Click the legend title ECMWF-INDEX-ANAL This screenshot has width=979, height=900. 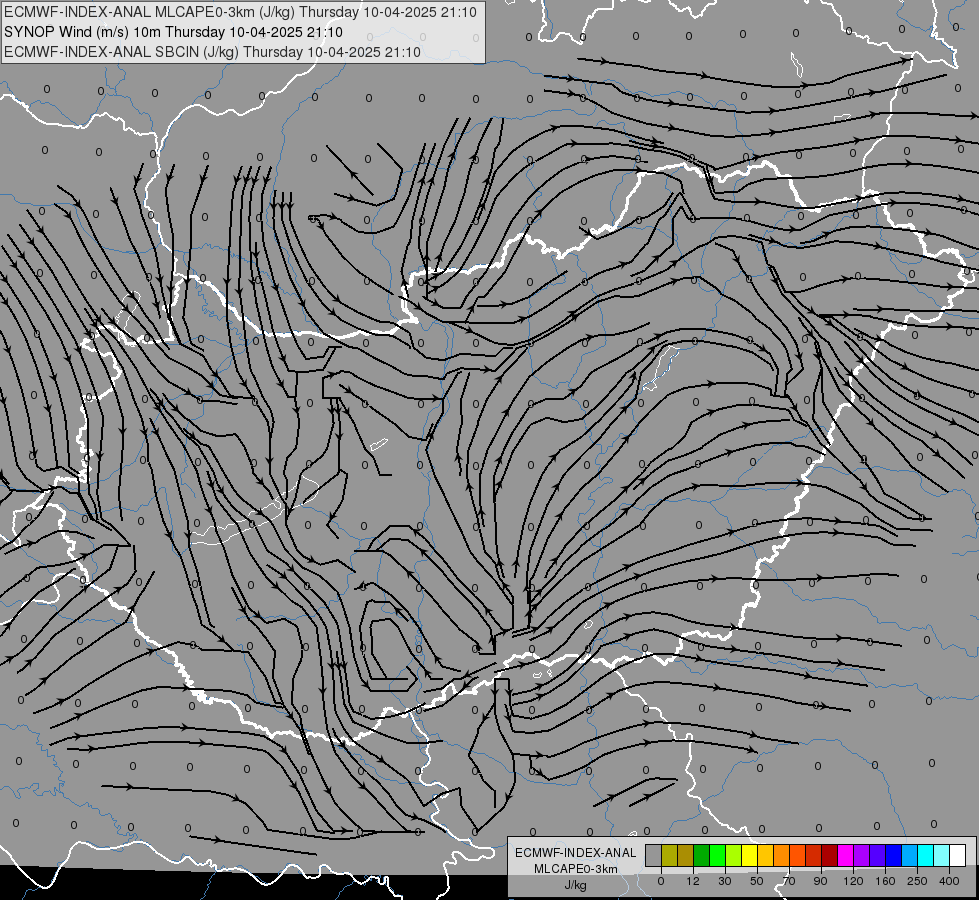click(x=576, y=853)
